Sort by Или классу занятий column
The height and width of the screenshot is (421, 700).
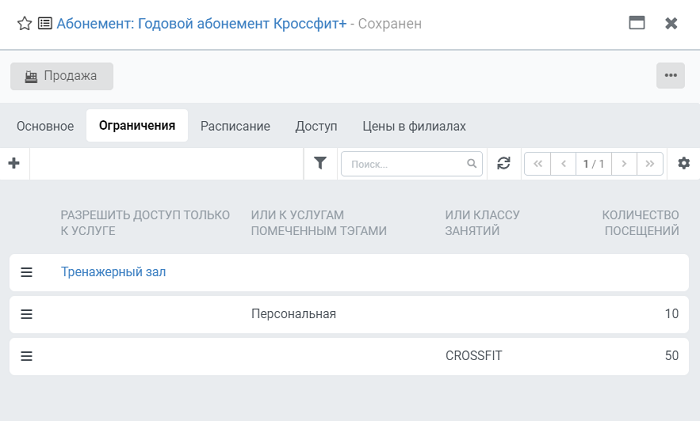pyautogui.click(x=482, y=223)
